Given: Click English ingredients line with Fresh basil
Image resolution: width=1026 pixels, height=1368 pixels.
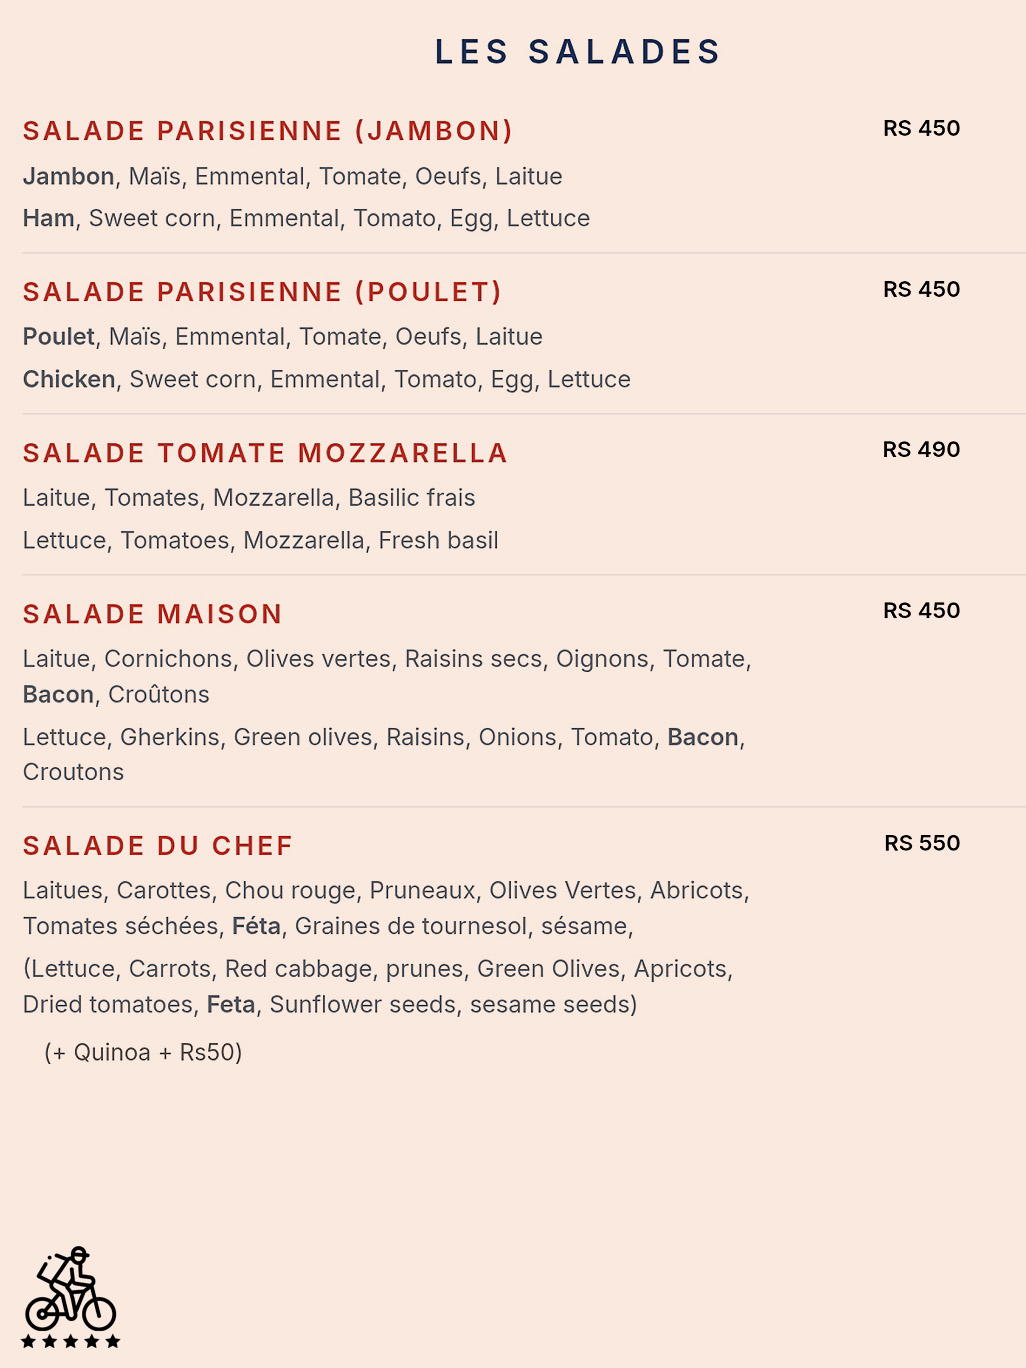Looking at the screenshot, I should pyautogui.click(x=260, y=540).
